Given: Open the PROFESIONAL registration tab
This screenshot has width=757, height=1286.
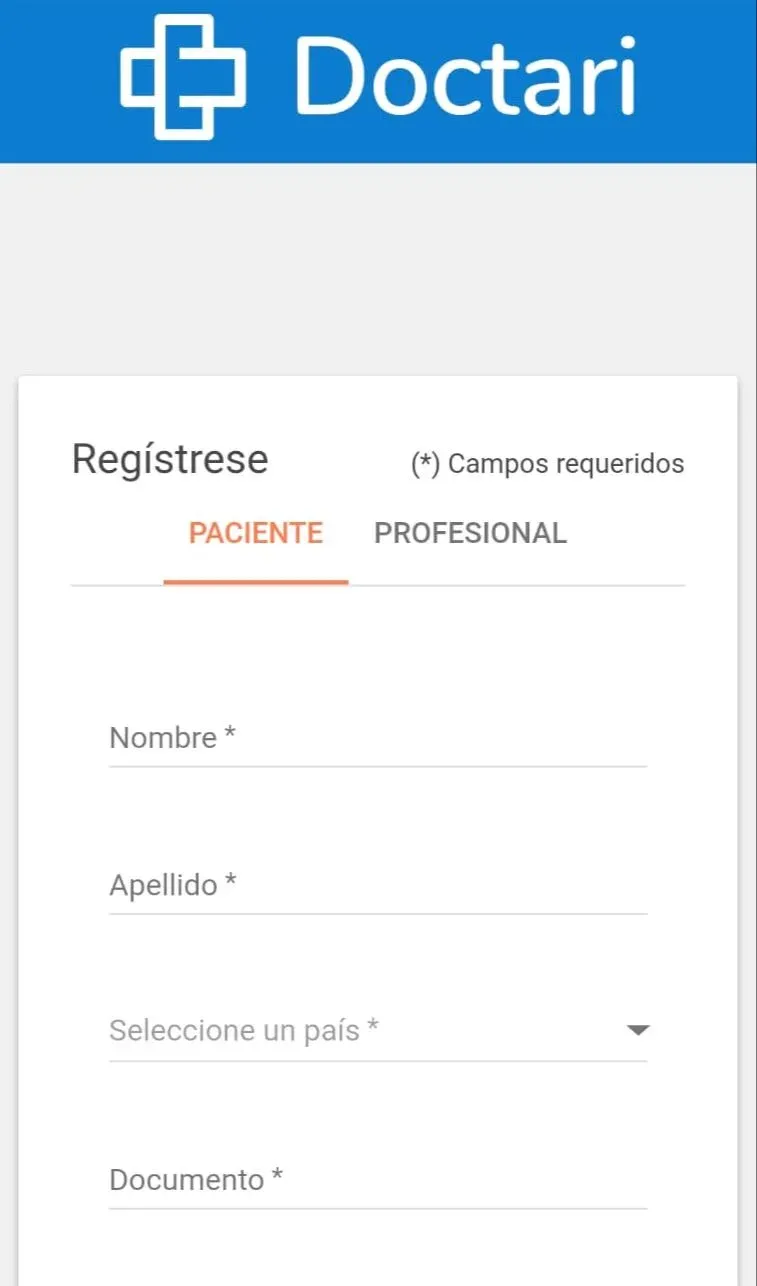Looking at the screenshot, I should (x=470, y=533).
